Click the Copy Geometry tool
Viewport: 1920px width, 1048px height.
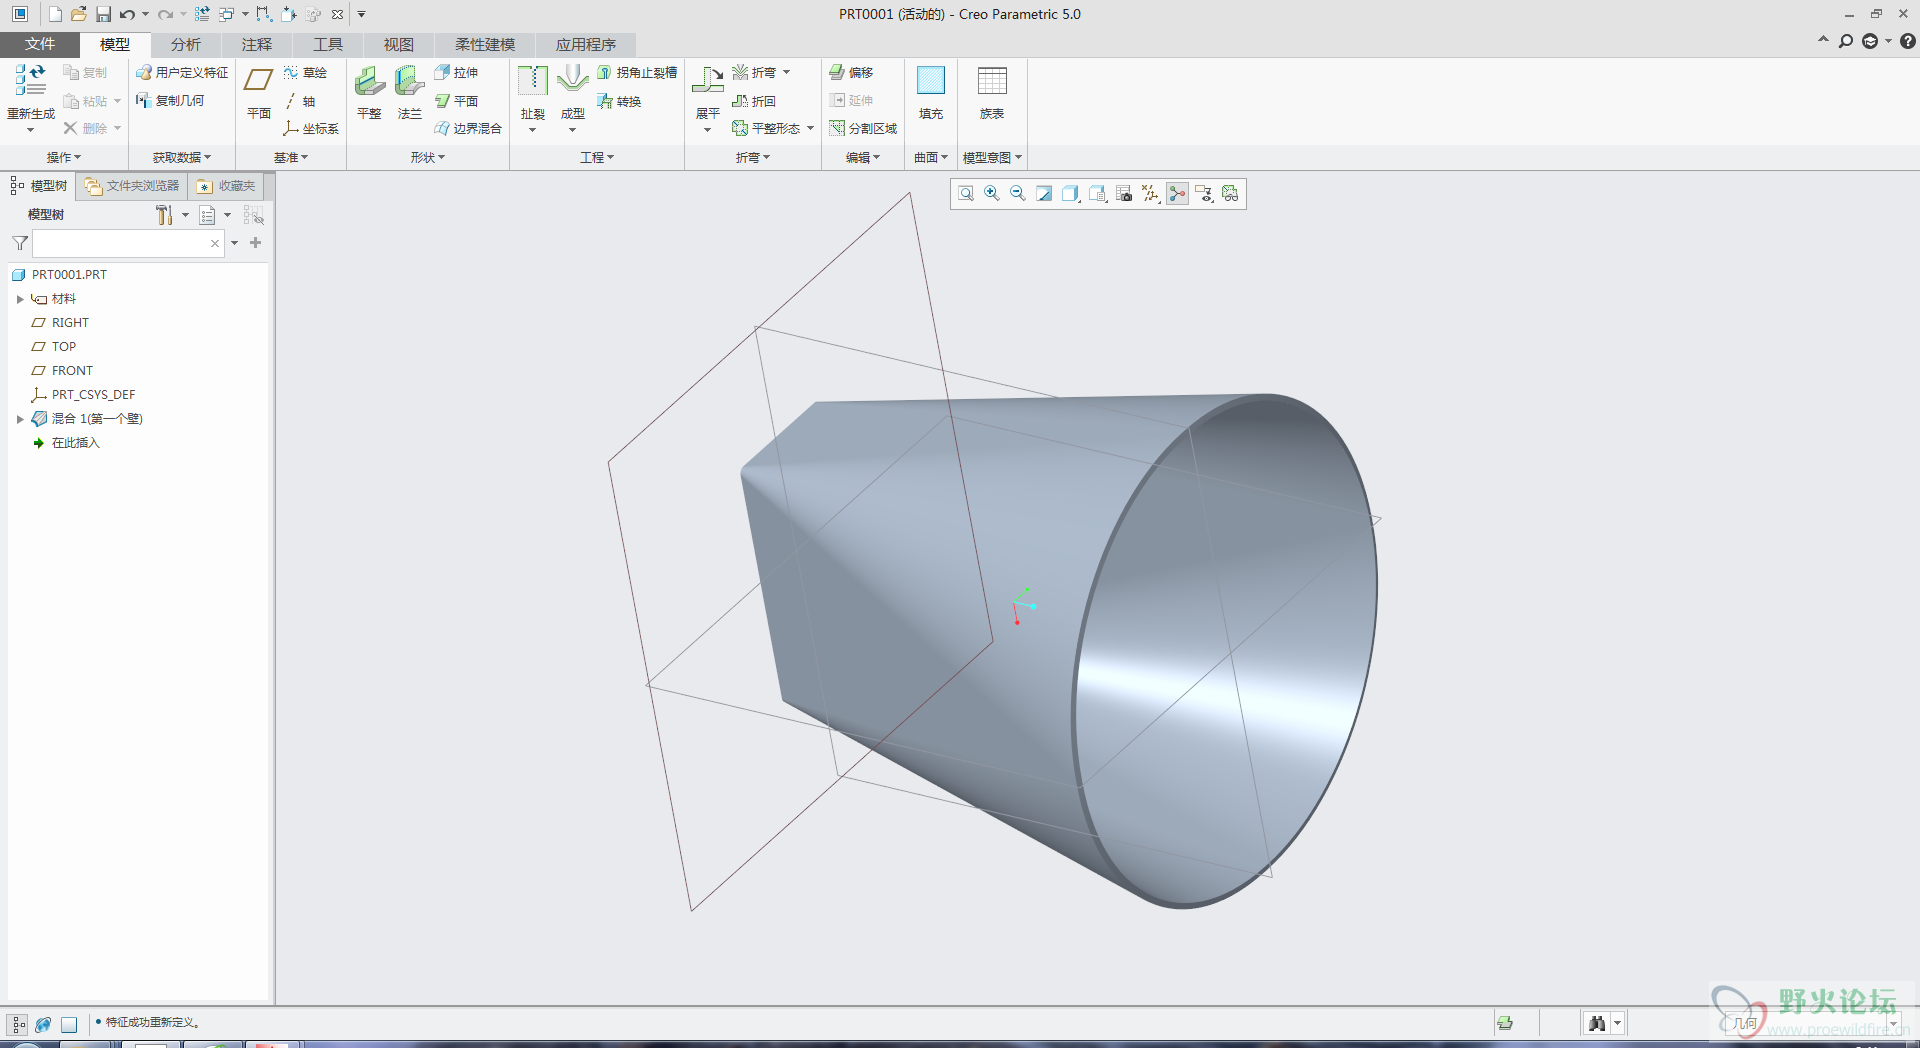(x=170, y=101)
